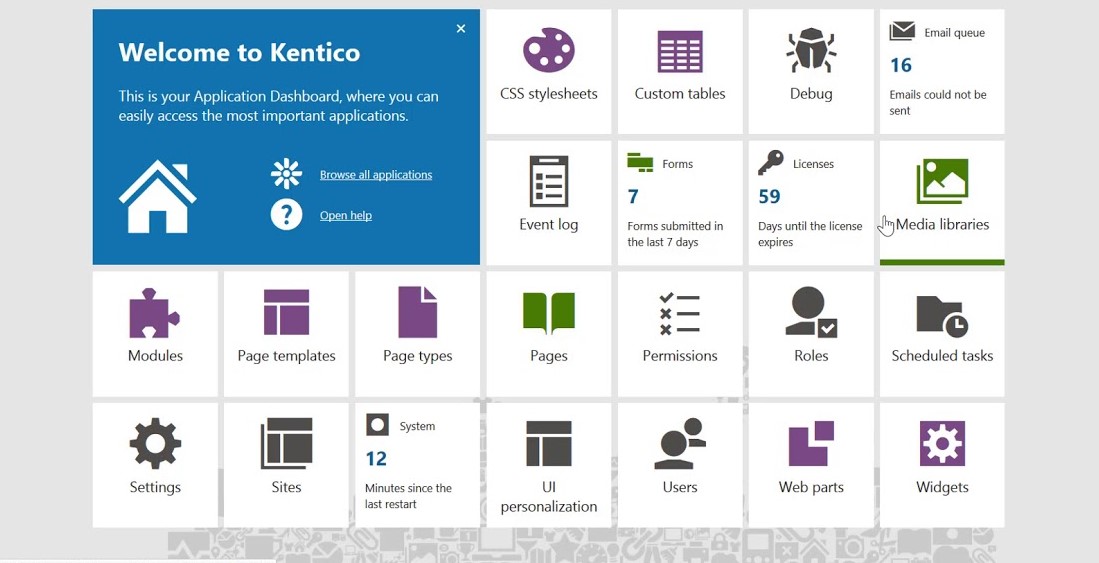Click the 'Media libraries' label
Image resolution: width=1099 pixels, height=563 pixels.
943,224
